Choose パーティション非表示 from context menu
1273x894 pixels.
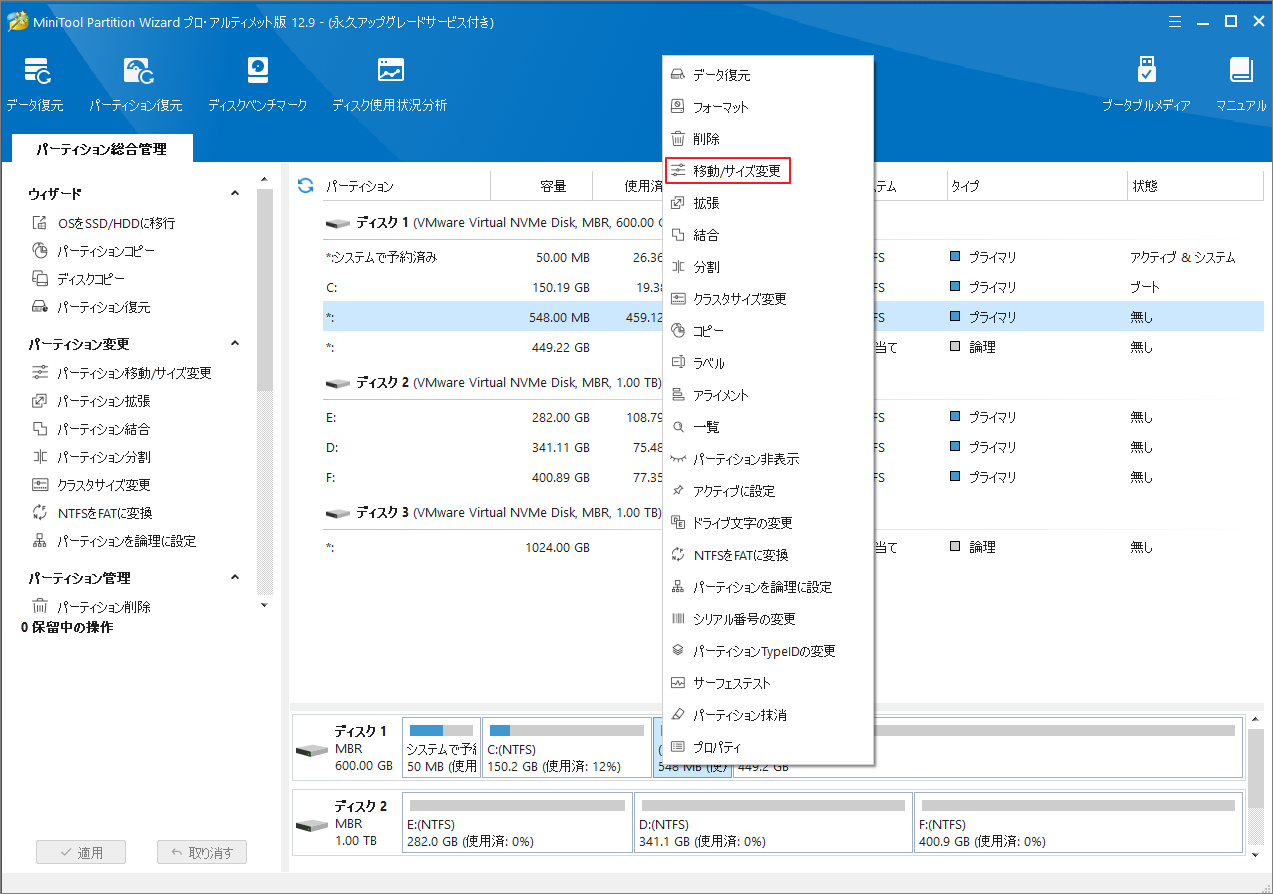[x=769, y=459]
